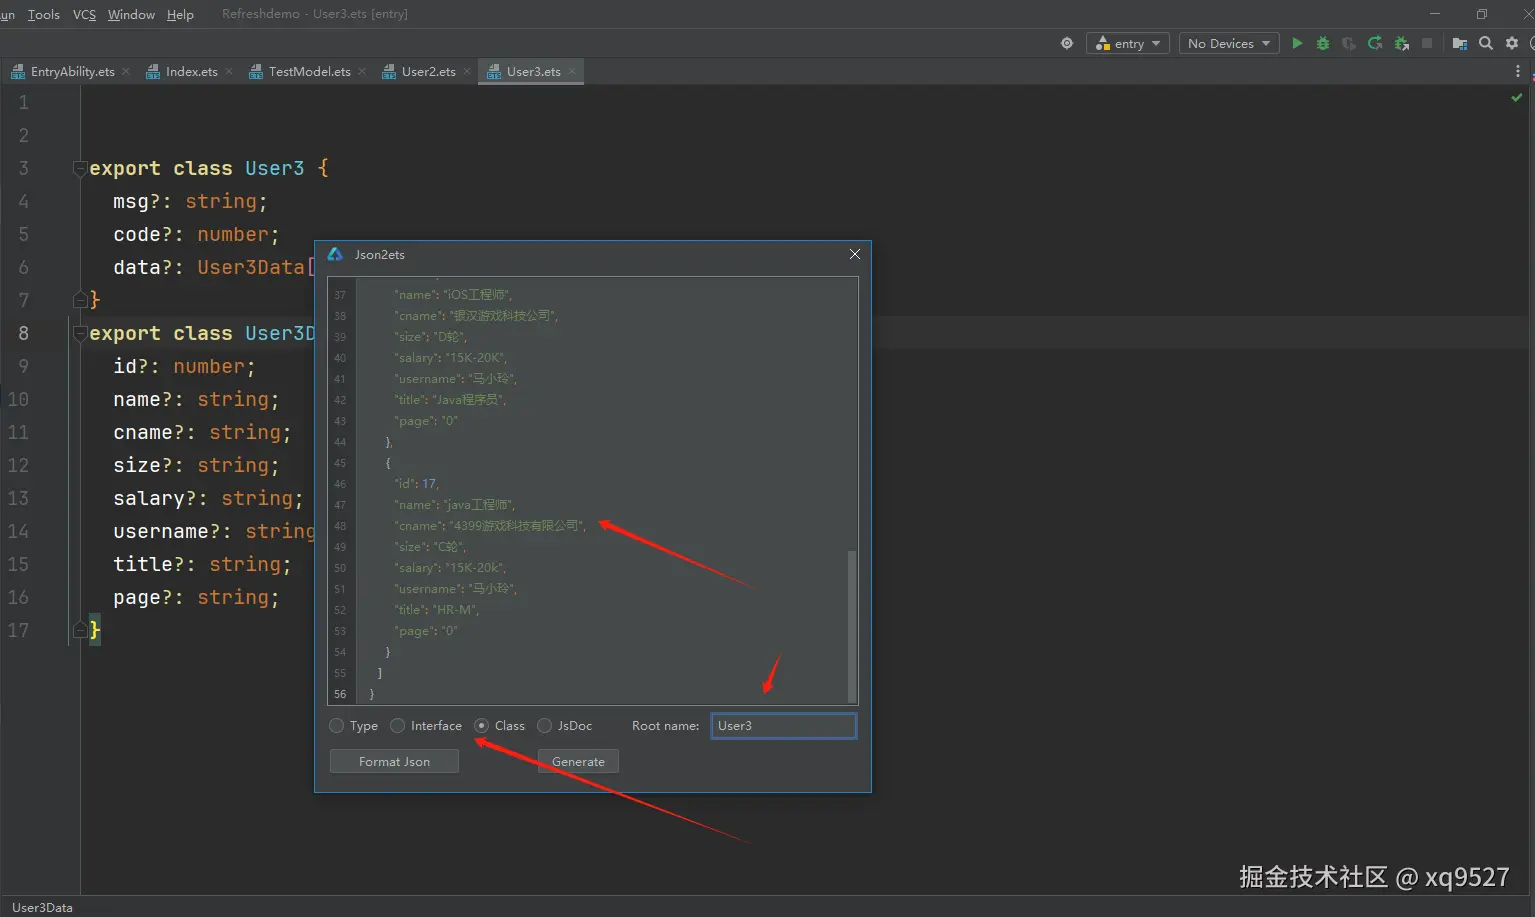Image resolution: width=1535 pixels, height=917 pixels.
Task: Click the "msg?: string;" code line
Action: coord(190,202)
